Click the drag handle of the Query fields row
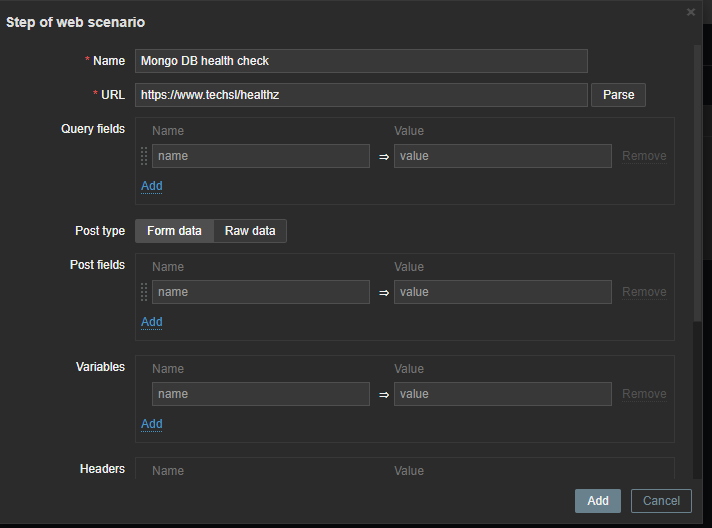Viewport: 712px width, 528px height. coord(144,156)
